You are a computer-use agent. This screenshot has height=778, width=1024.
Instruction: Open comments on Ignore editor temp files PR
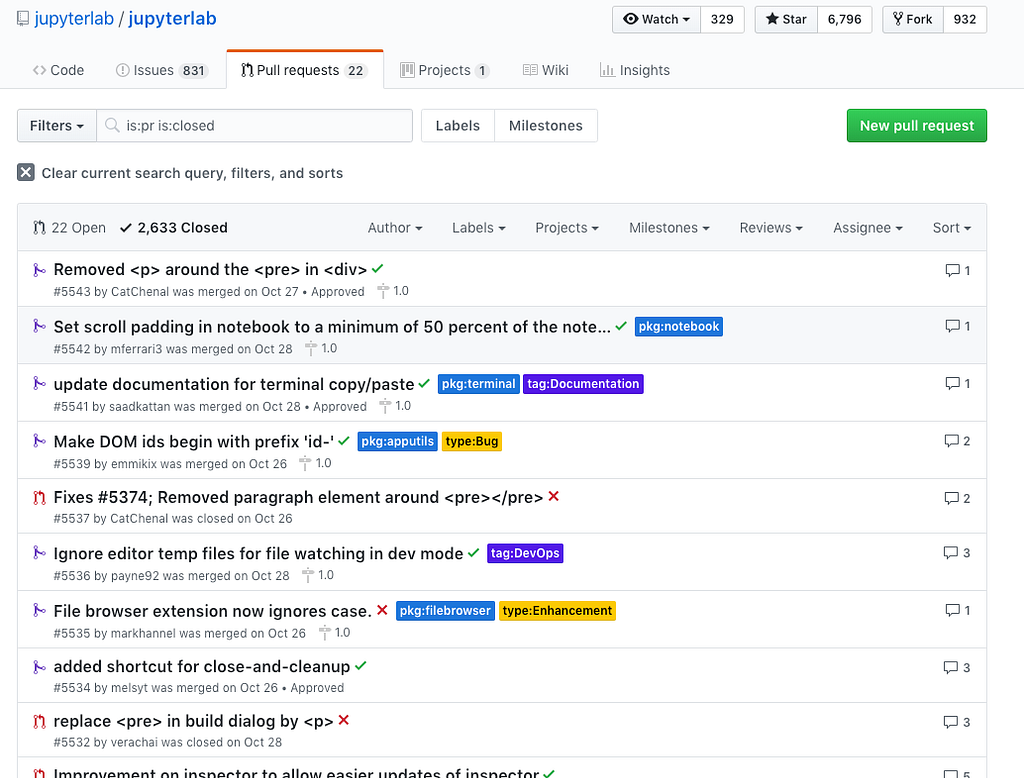pos(957,553)
